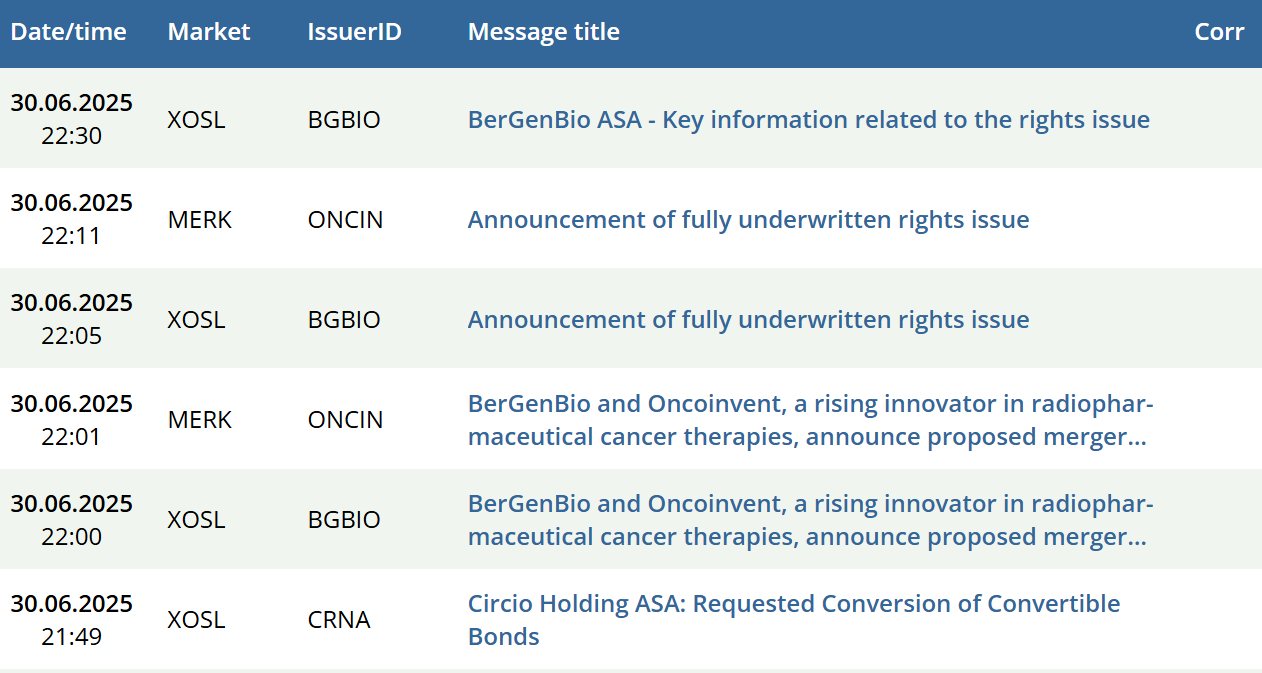Open BGBIO's 22:05 underwritten rights issue announcement
This screenshot has height=673, width=1262.
coord(748,320)
